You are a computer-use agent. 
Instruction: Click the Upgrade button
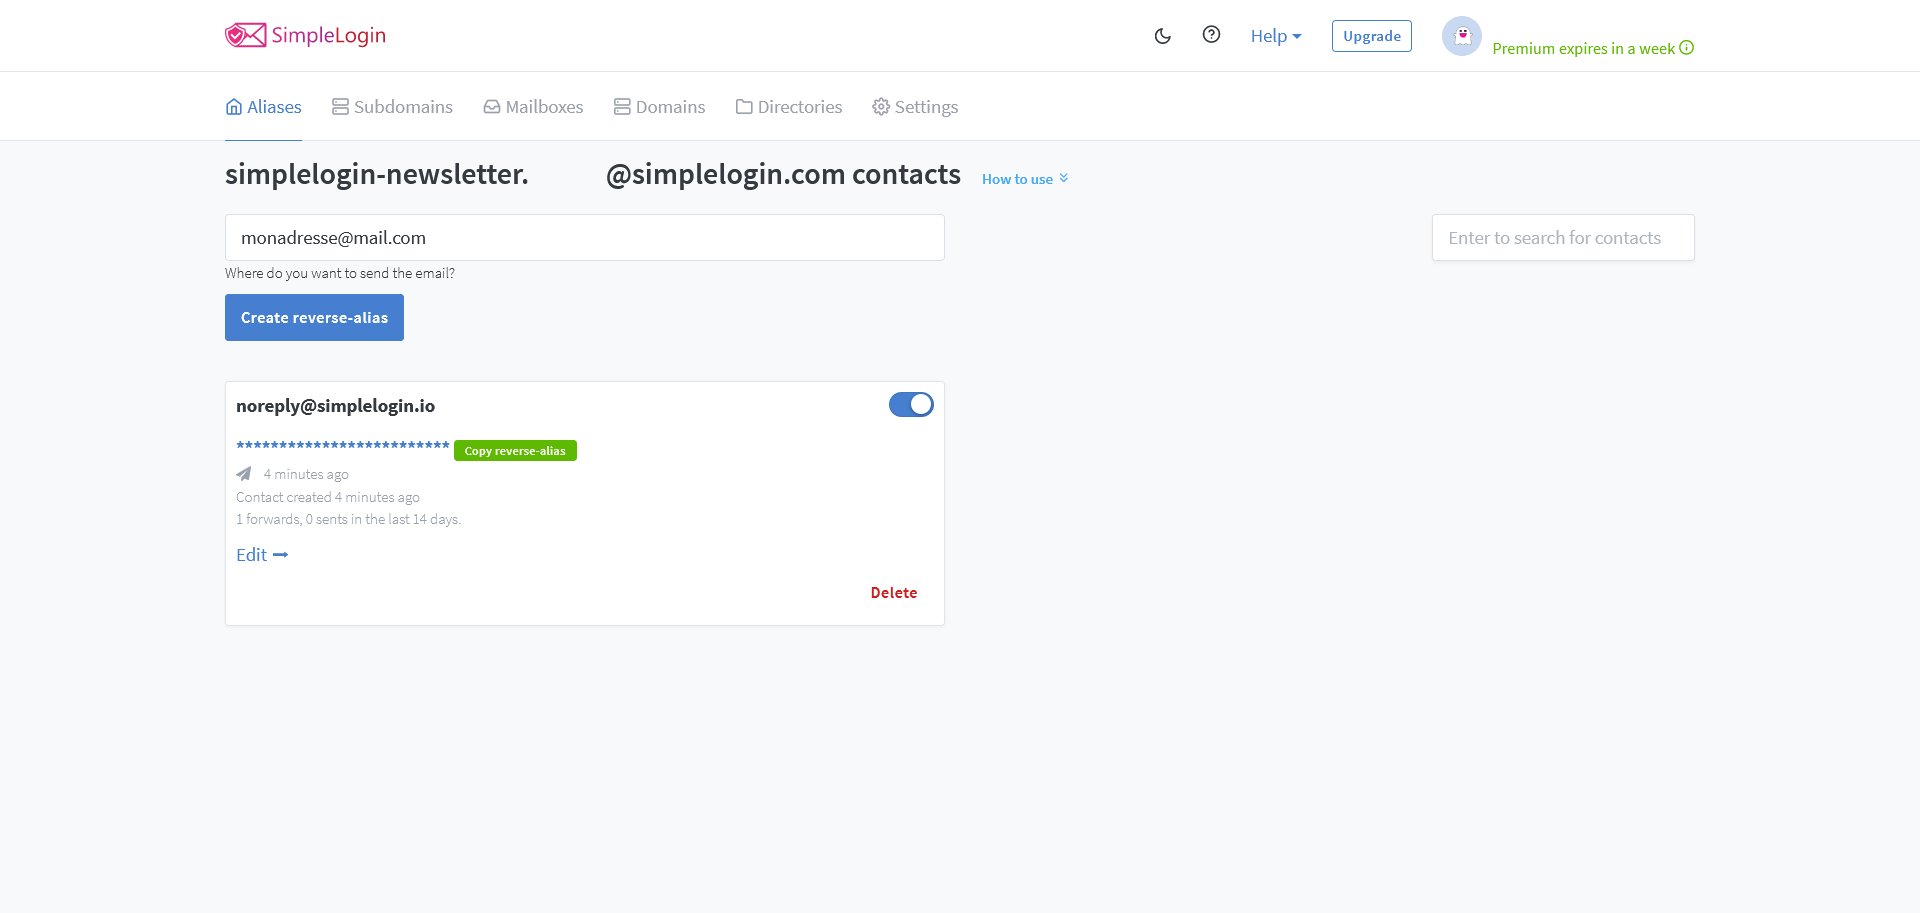1371,36
